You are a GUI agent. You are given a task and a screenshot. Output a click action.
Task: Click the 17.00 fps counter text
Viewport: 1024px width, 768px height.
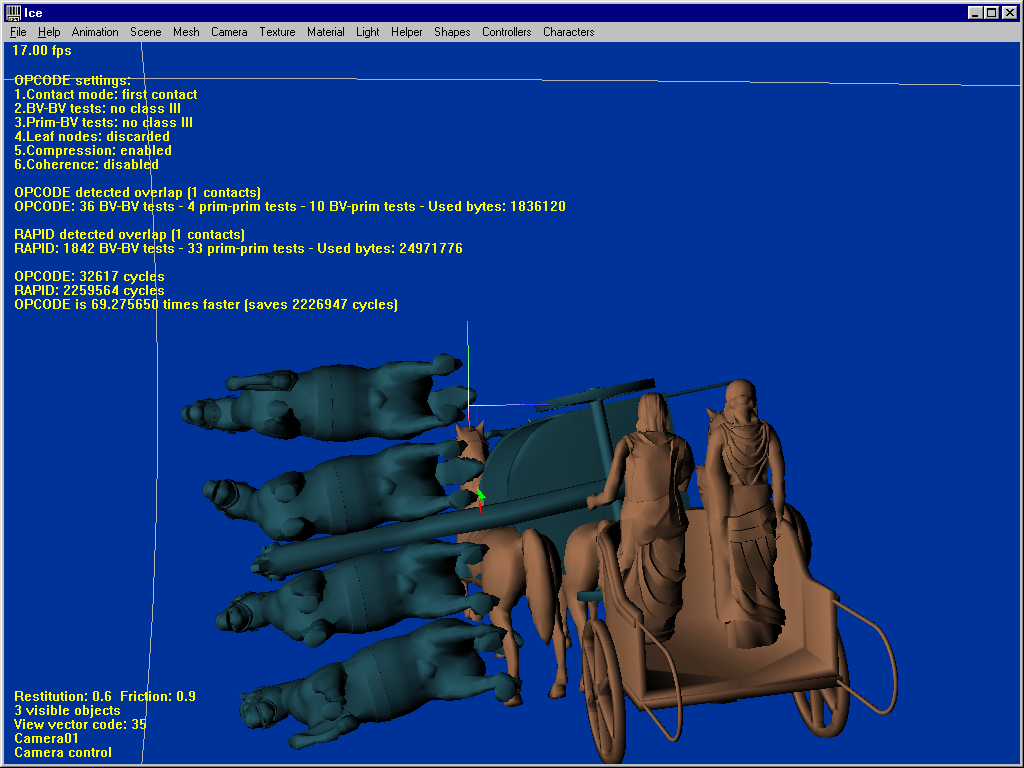(x=42, y=50)
